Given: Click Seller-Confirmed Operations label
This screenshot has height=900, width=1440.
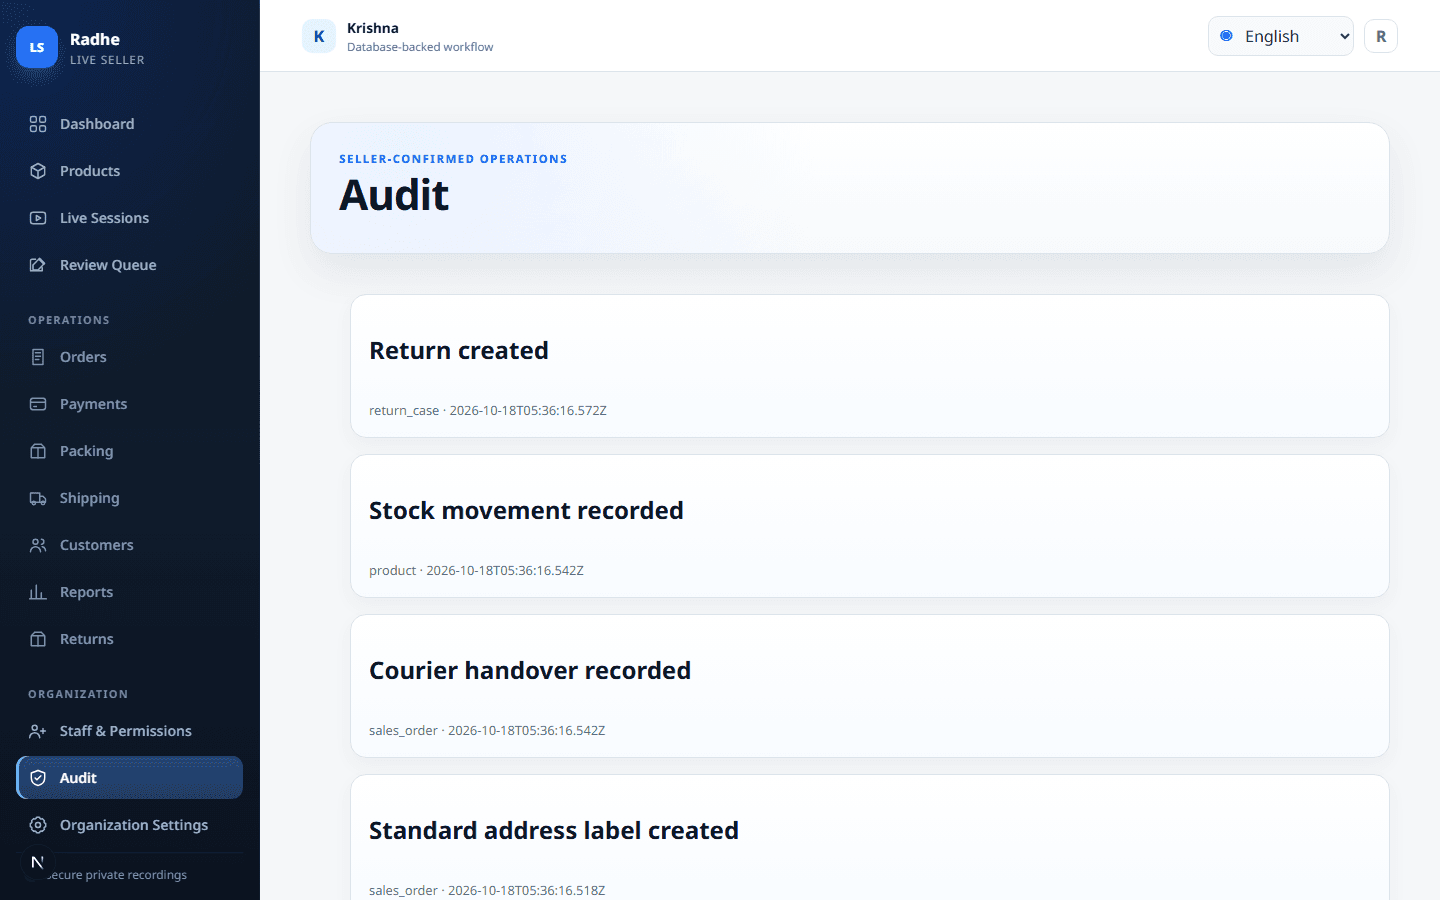Looking at the screenshot, I should point(453,159).
